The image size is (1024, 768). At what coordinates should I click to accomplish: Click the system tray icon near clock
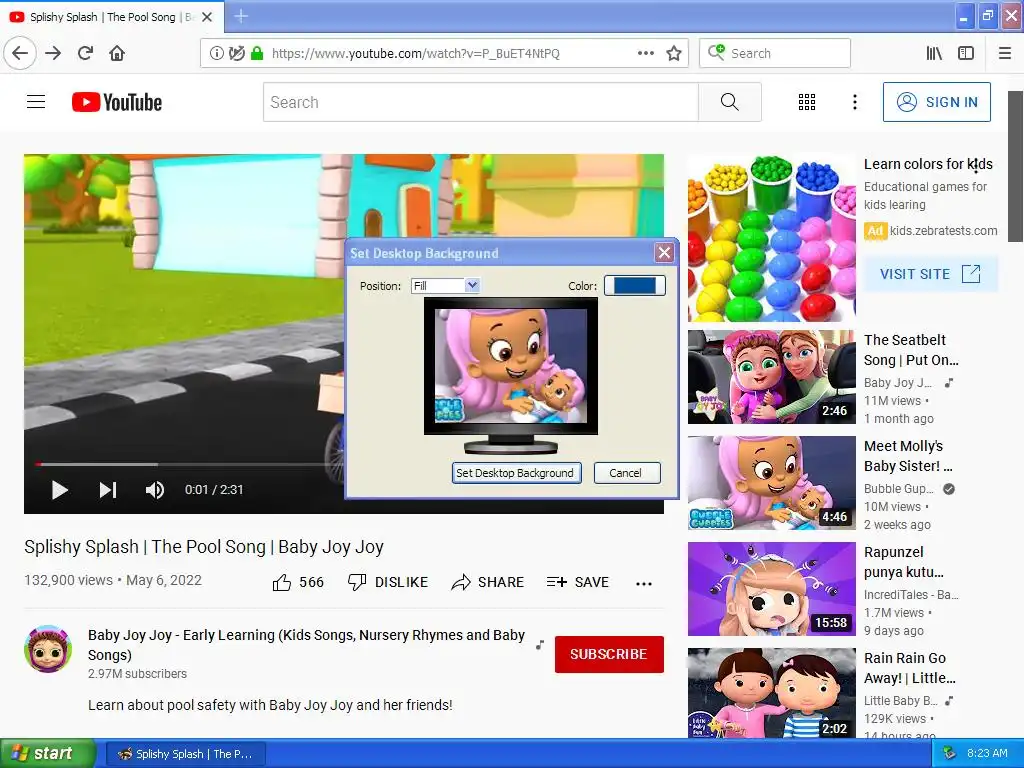point(949,754)
